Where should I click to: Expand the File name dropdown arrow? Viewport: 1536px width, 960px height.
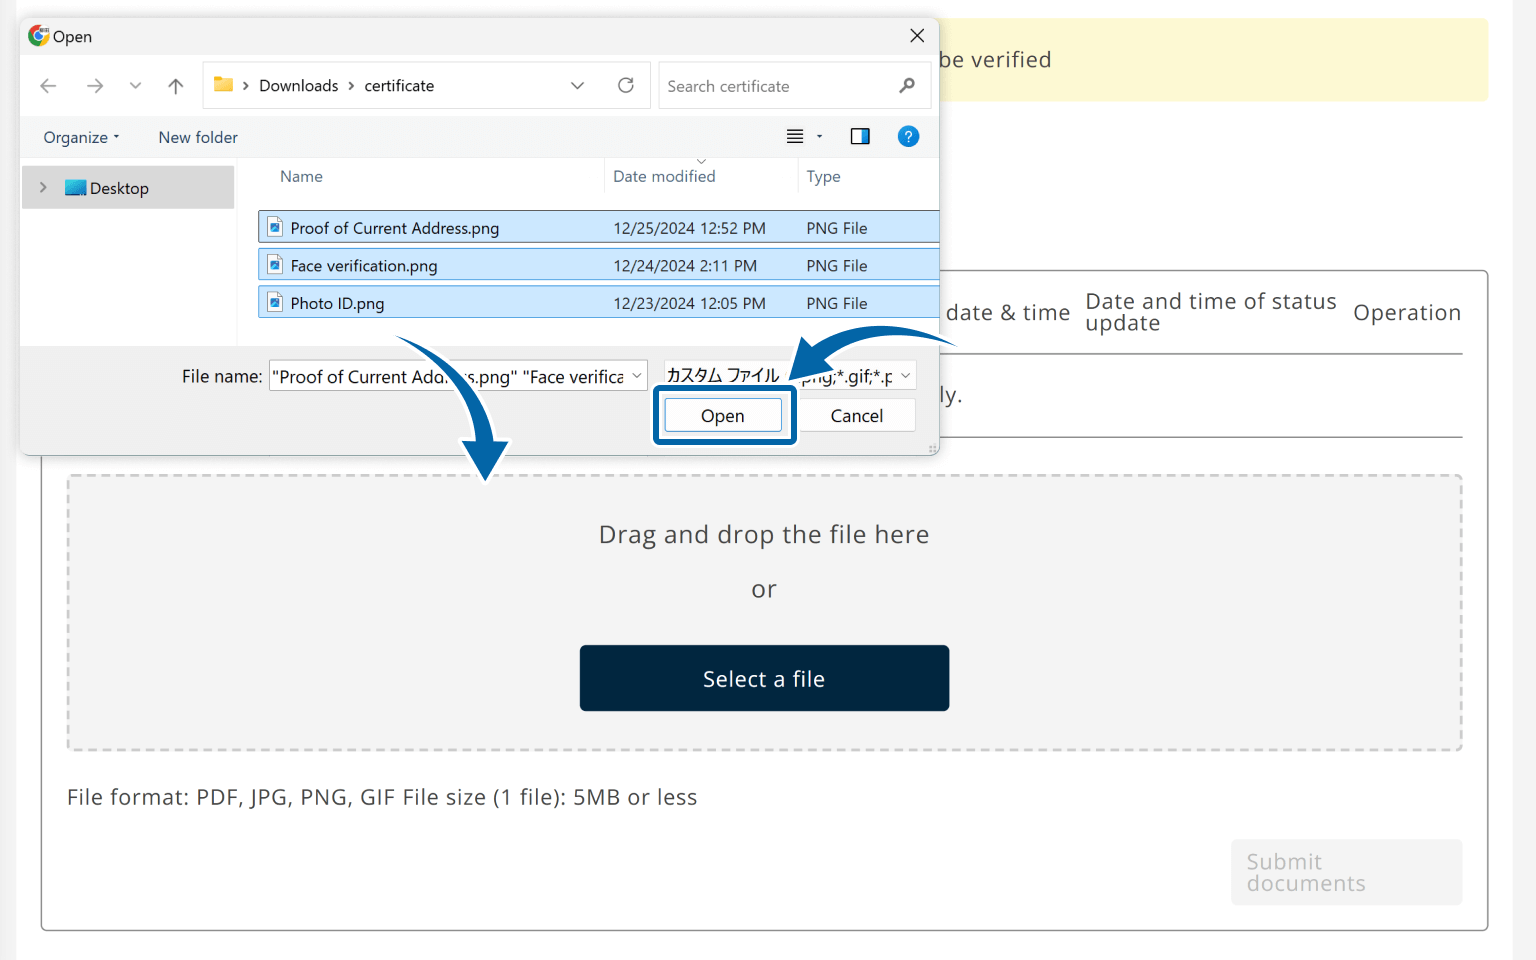coord(637,376)
